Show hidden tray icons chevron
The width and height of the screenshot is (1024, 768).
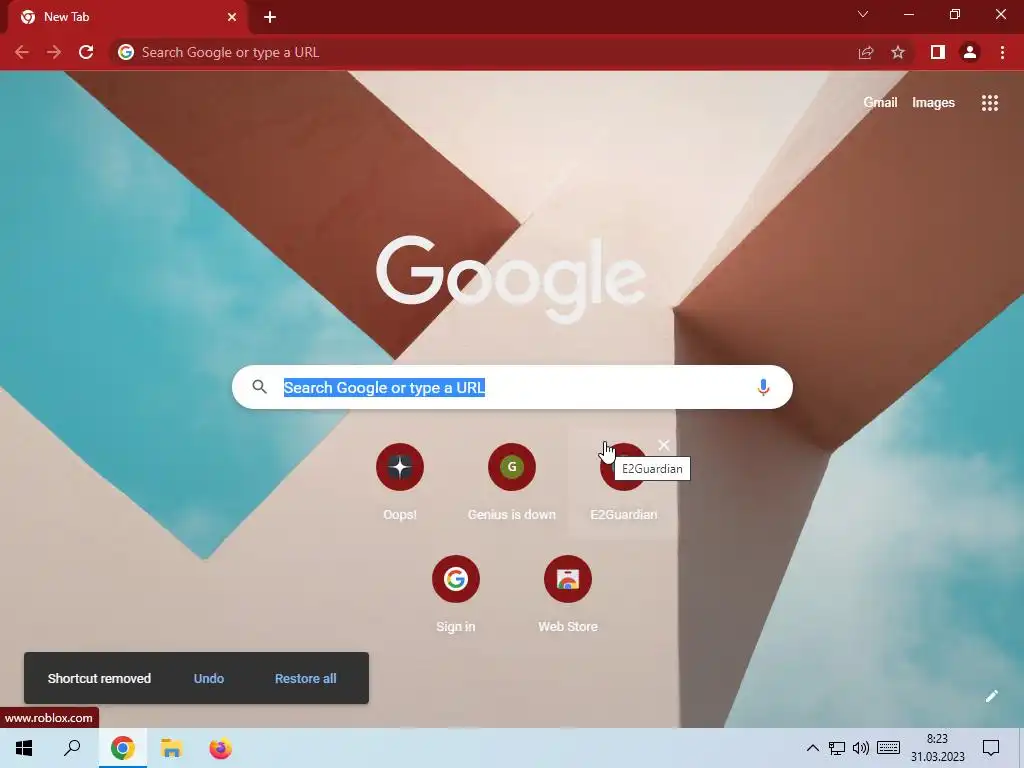click(812, 748)
